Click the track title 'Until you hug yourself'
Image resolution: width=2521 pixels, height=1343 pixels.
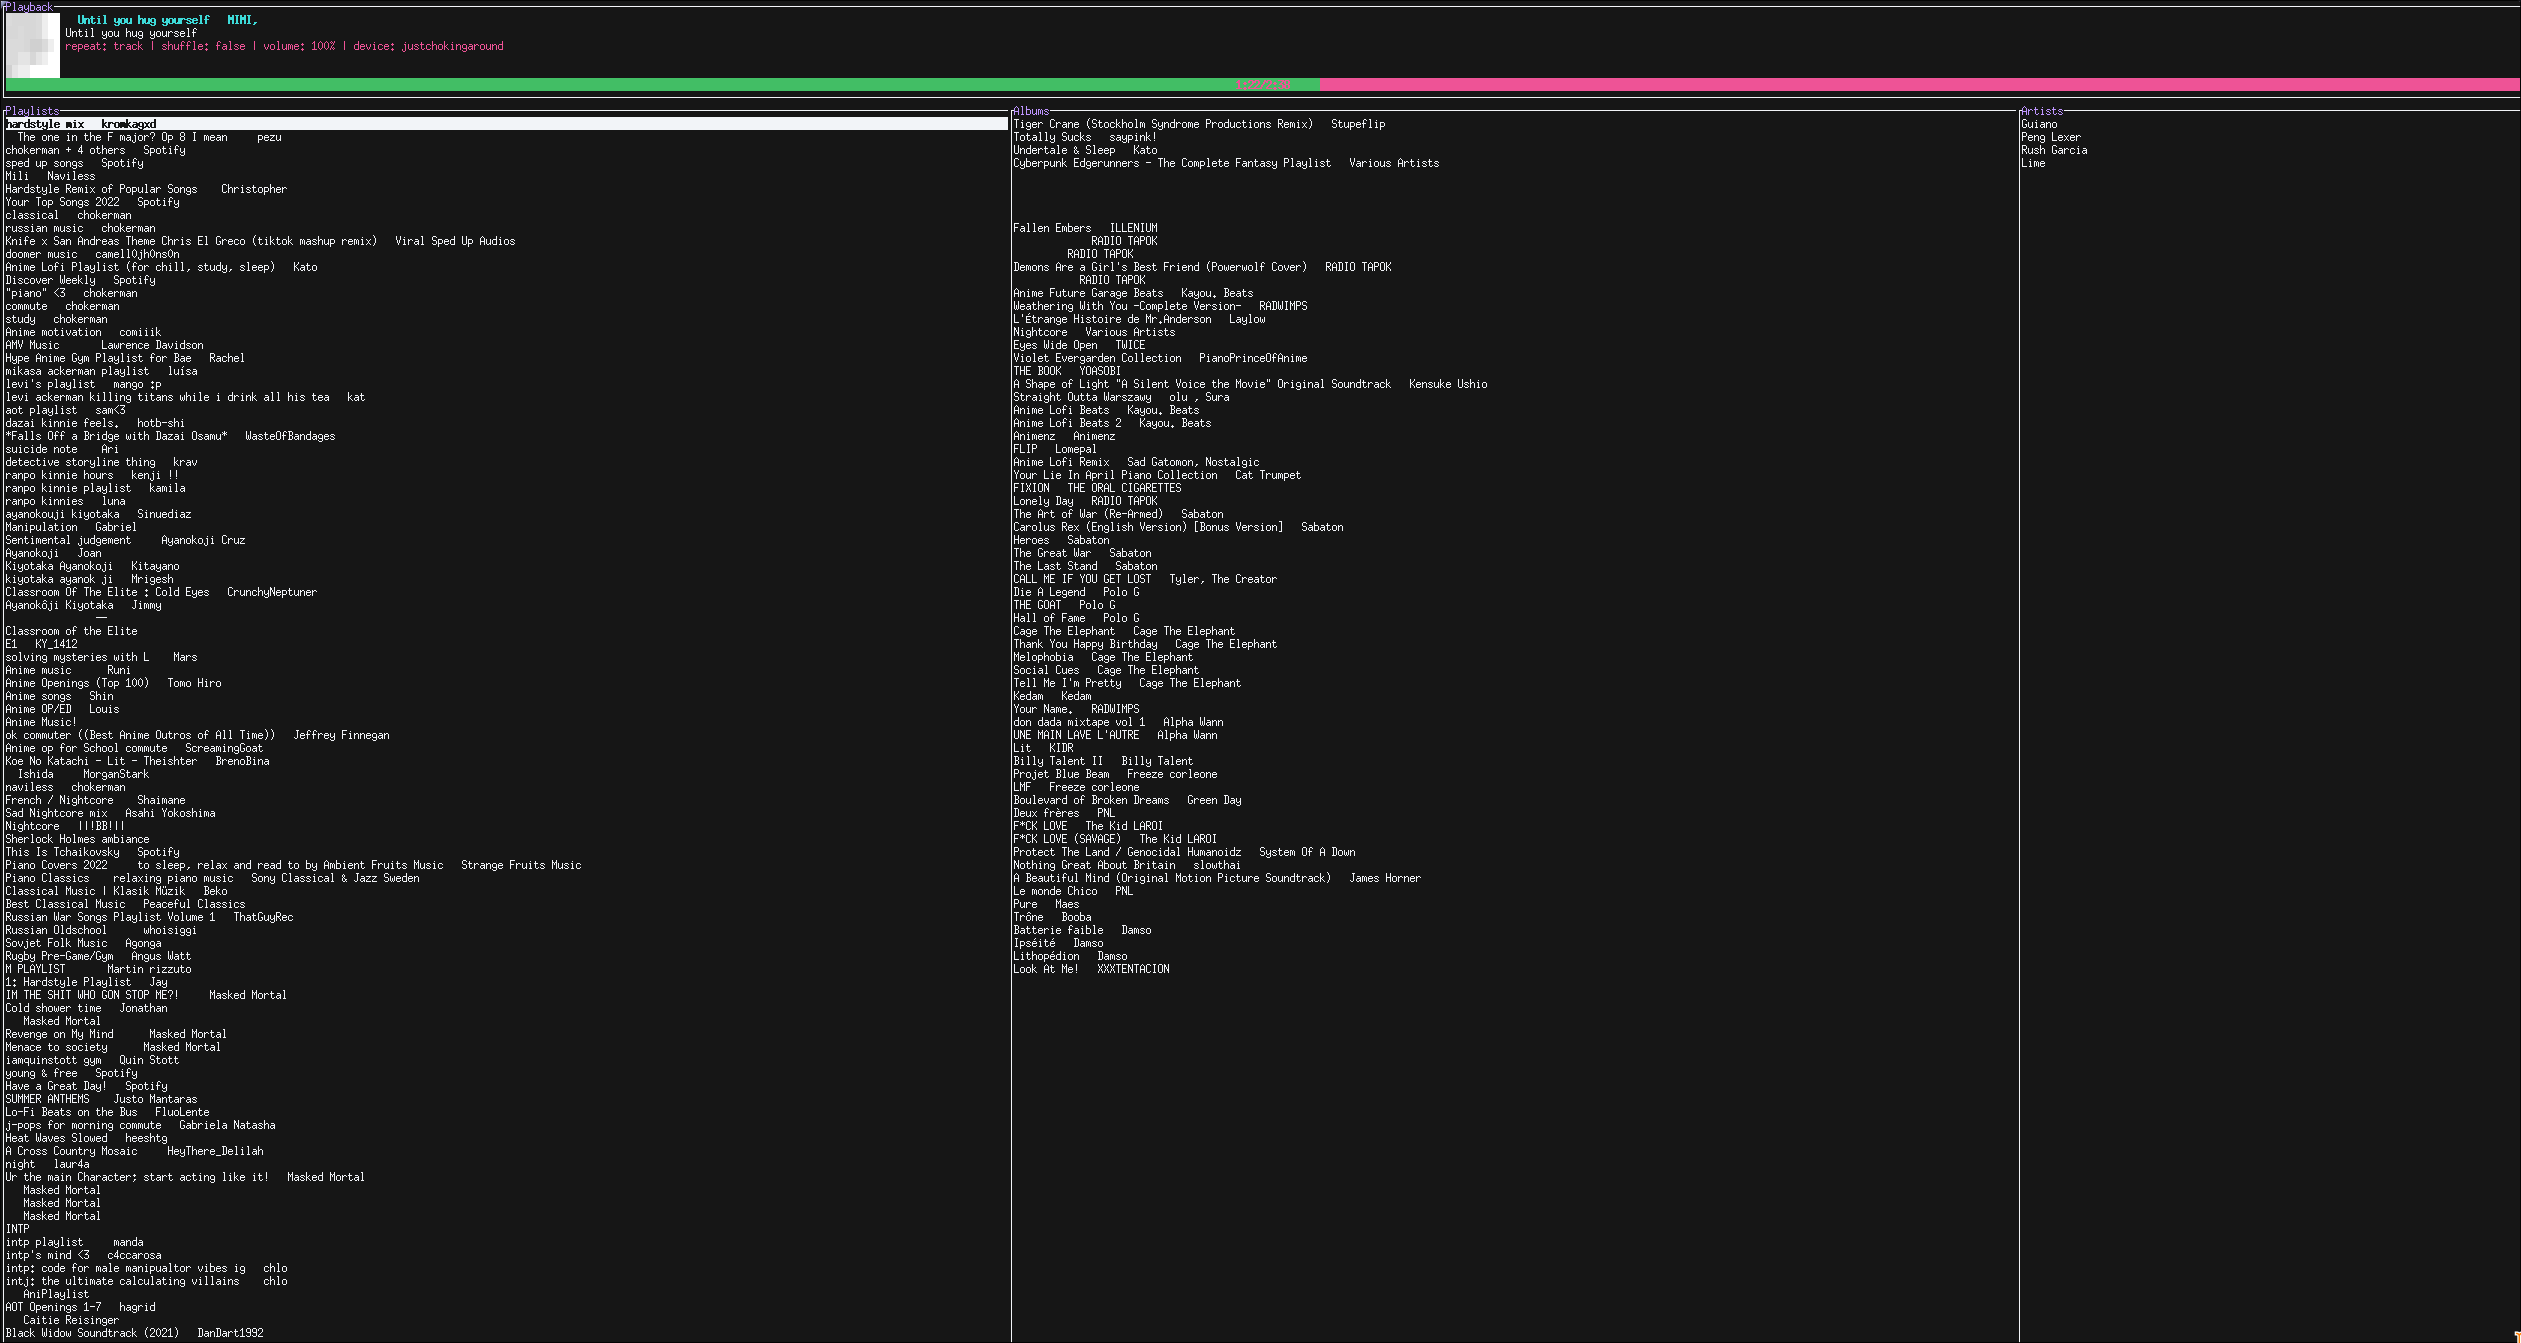143,19
